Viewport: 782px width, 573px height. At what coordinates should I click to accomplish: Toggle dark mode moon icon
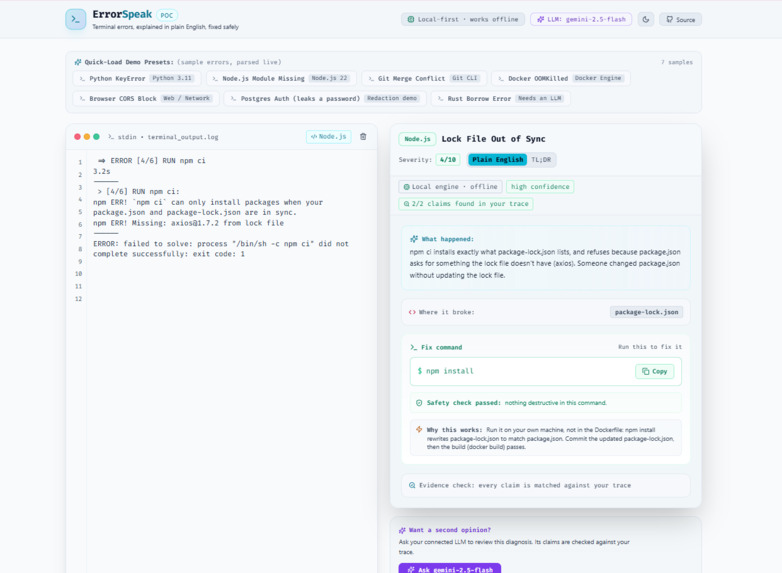point(646,19)
